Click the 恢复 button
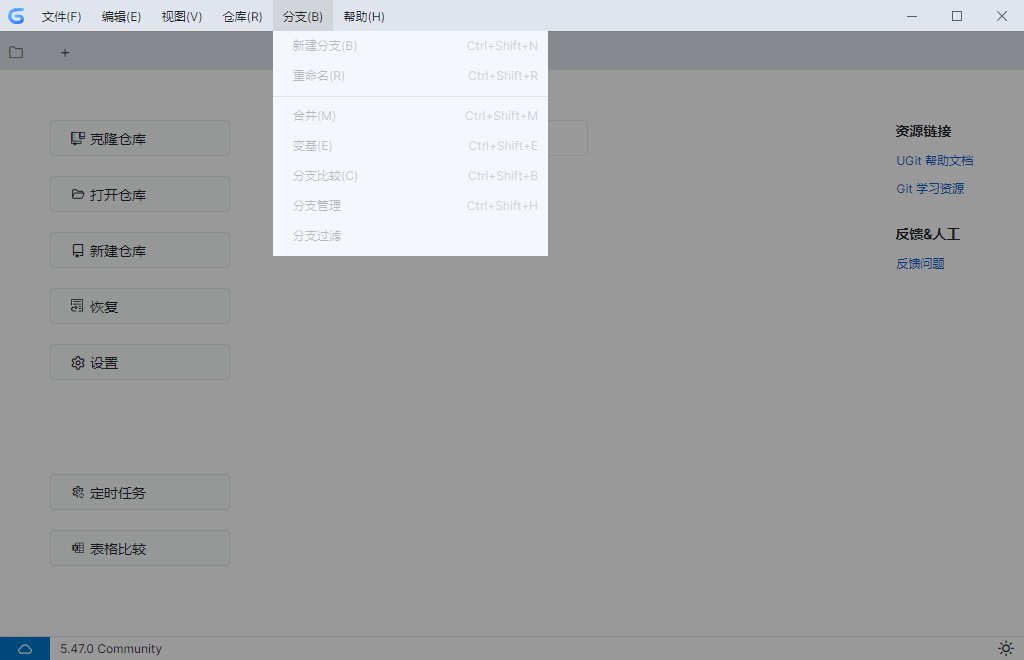Image resolution: width=1024 pixels, height=660 pixels. coord(140,306)
